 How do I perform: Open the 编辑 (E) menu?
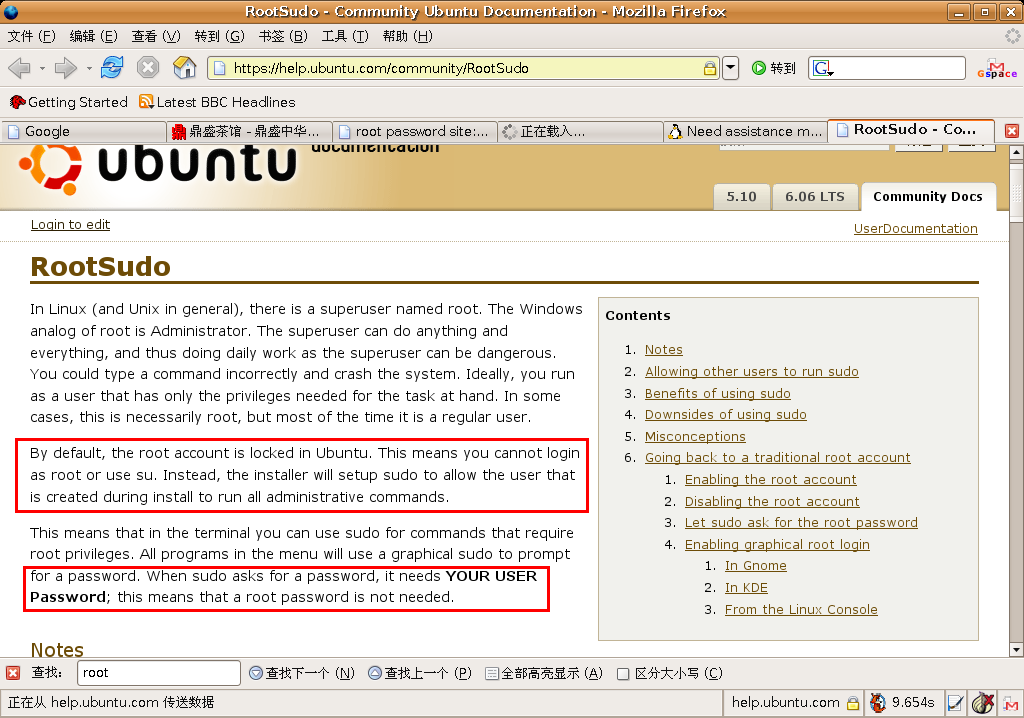coord(93,36)
